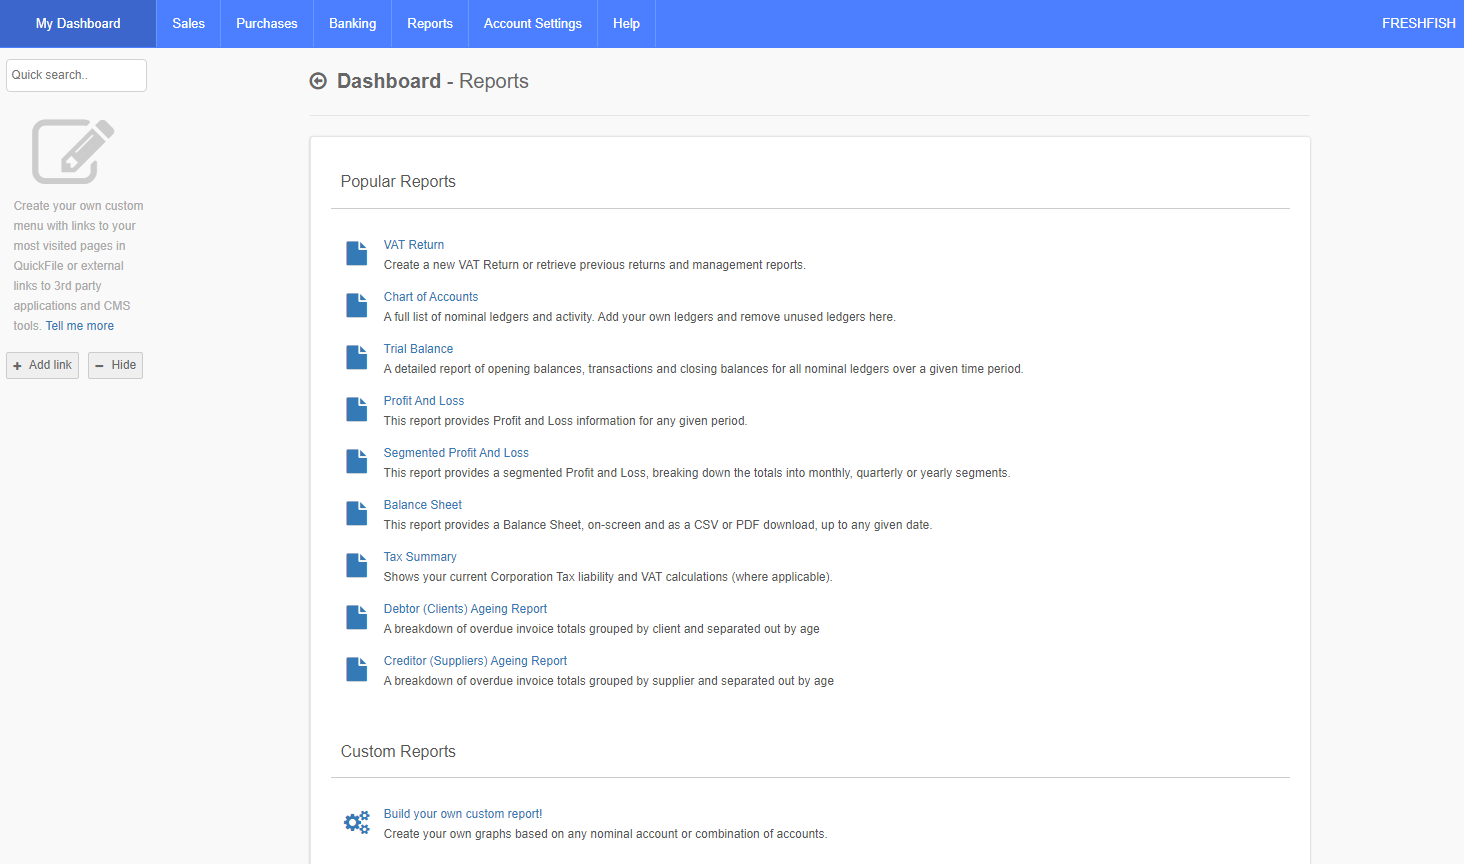Image resolution: width=1464 pixels, height=864 pixels.
Task: Click the document icon next to VAT Return
Action: [356, 254]
